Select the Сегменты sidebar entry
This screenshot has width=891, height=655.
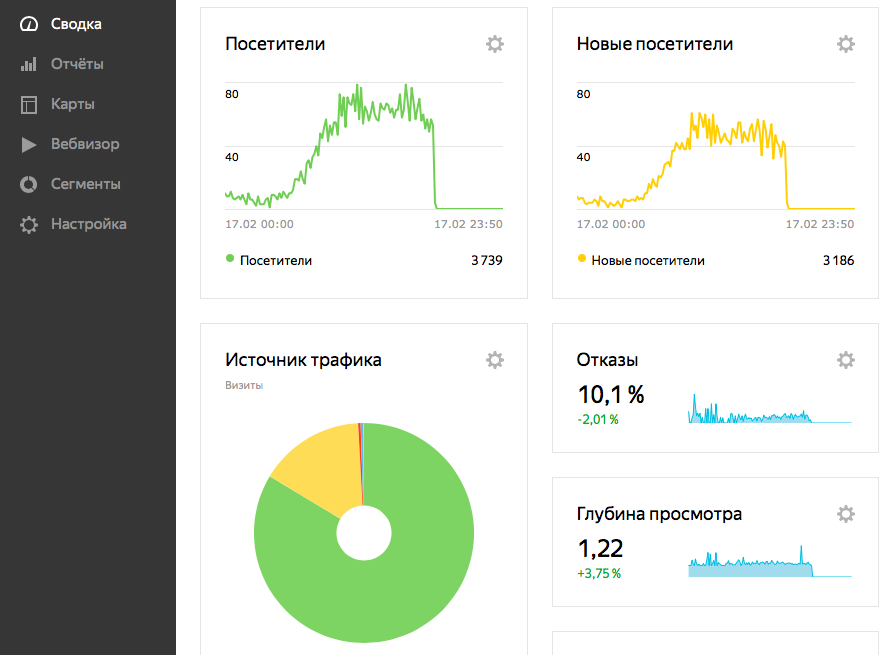coord(88,184)
